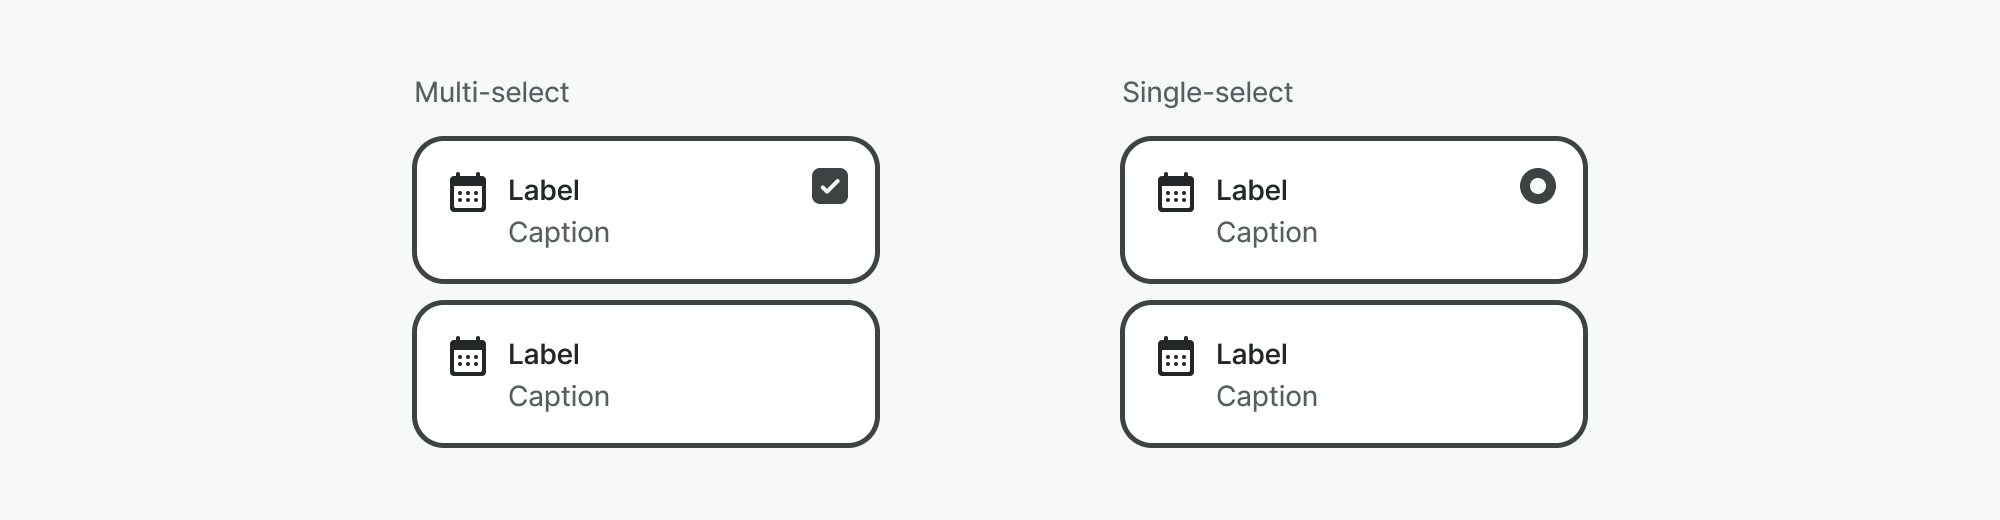
Task: Click "Caption" text in top Single-select card
Action: coord(1267,232)
